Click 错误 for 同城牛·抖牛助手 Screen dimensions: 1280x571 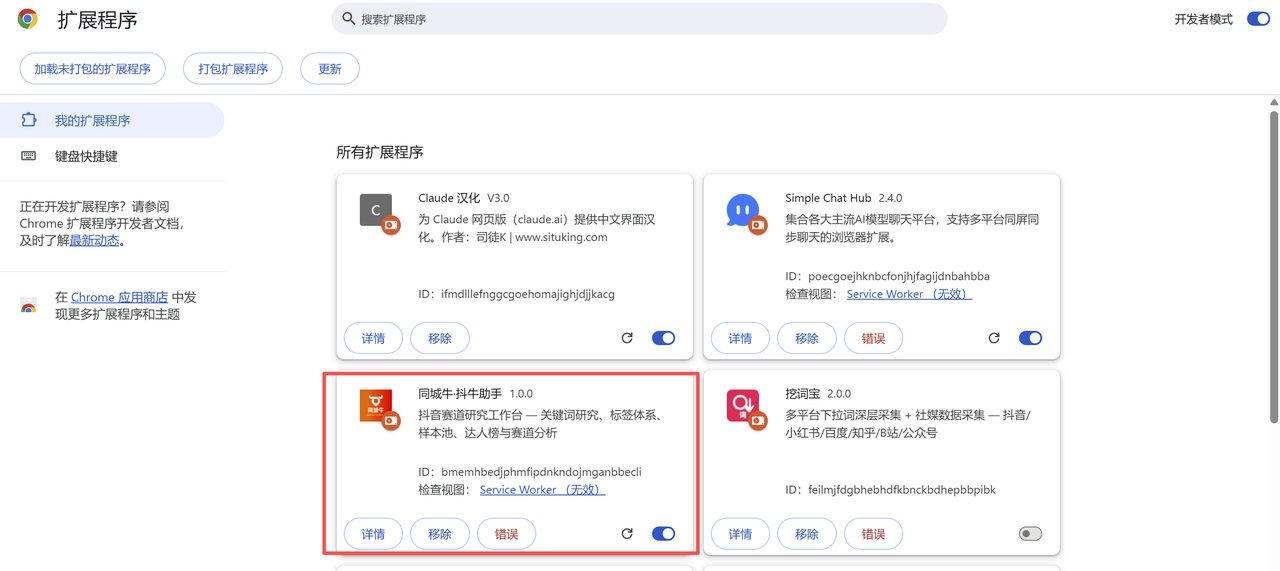click(x=507, y=534)
